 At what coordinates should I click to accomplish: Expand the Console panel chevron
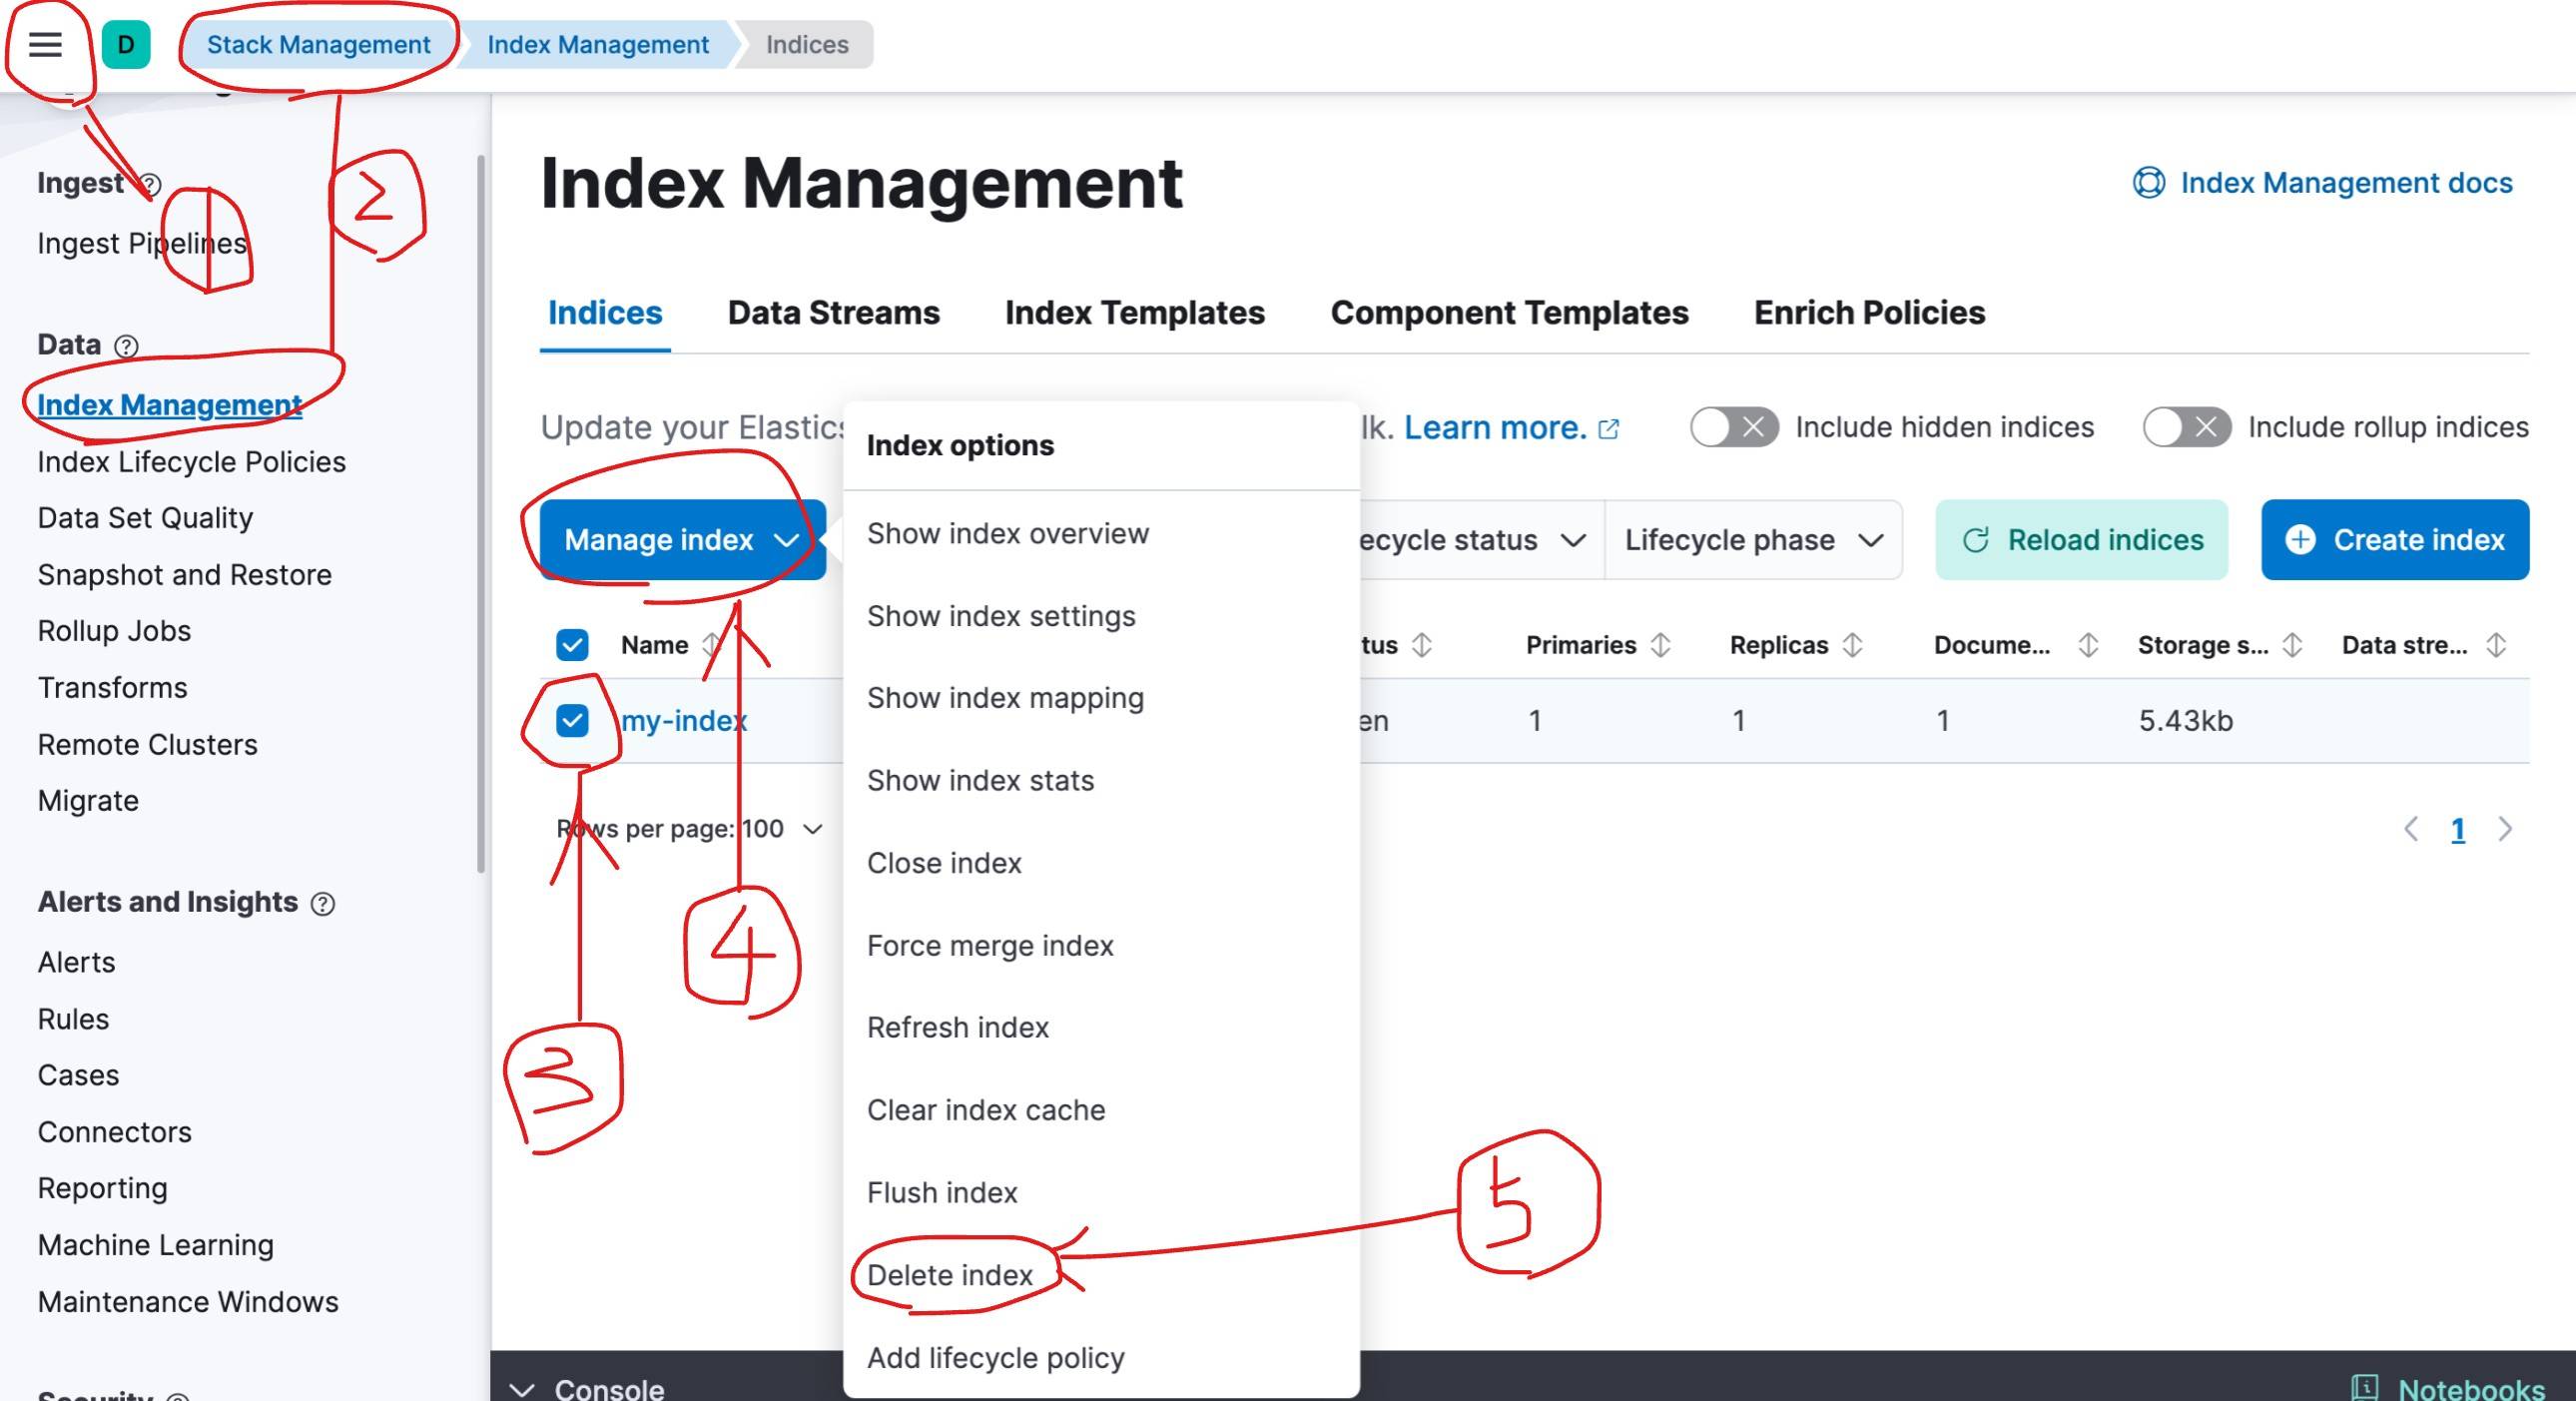coord(521,1389)
